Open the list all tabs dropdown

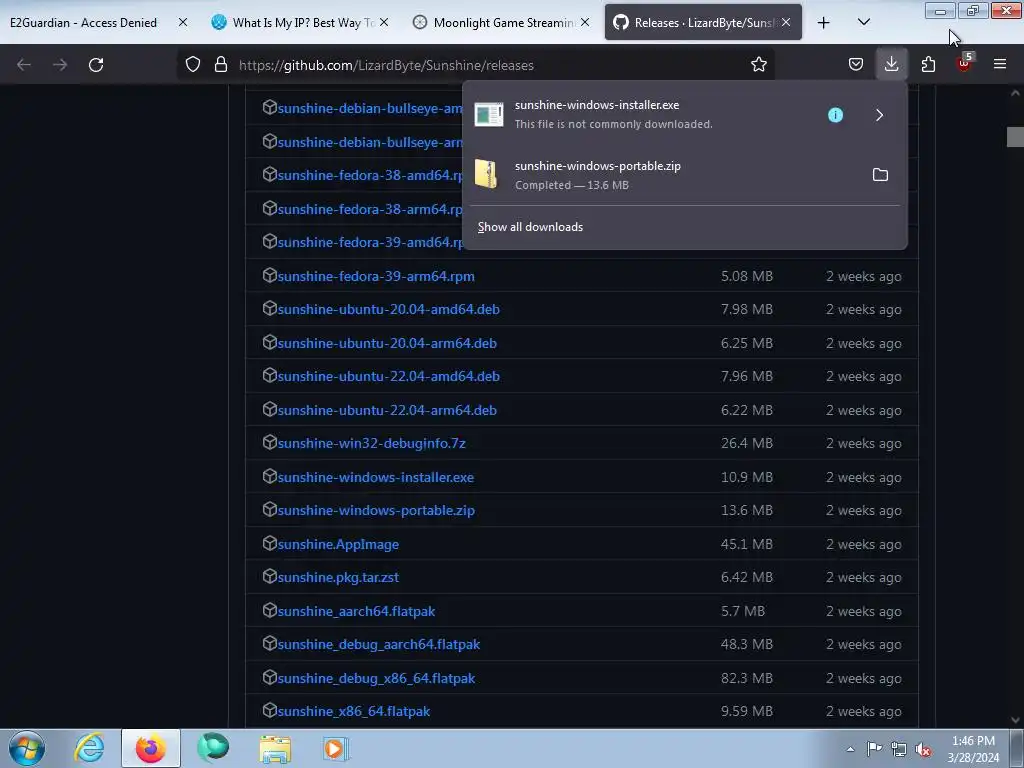863,23
